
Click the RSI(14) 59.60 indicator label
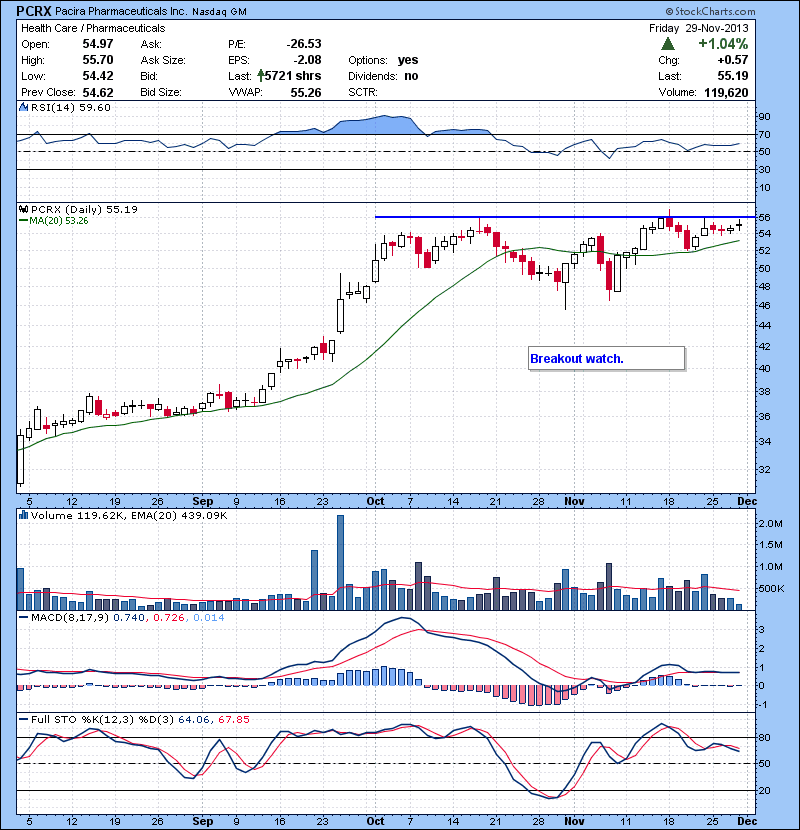tap(70, 107)
